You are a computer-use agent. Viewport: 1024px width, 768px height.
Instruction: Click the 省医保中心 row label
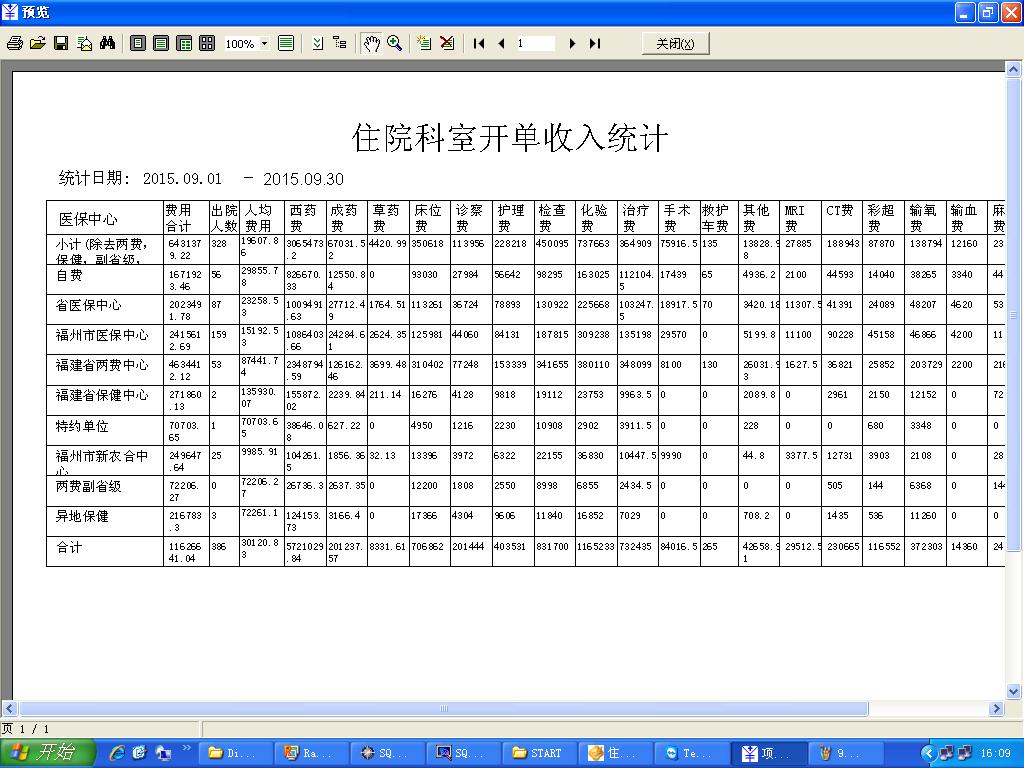pyautogui.click(x=88, y=305)
